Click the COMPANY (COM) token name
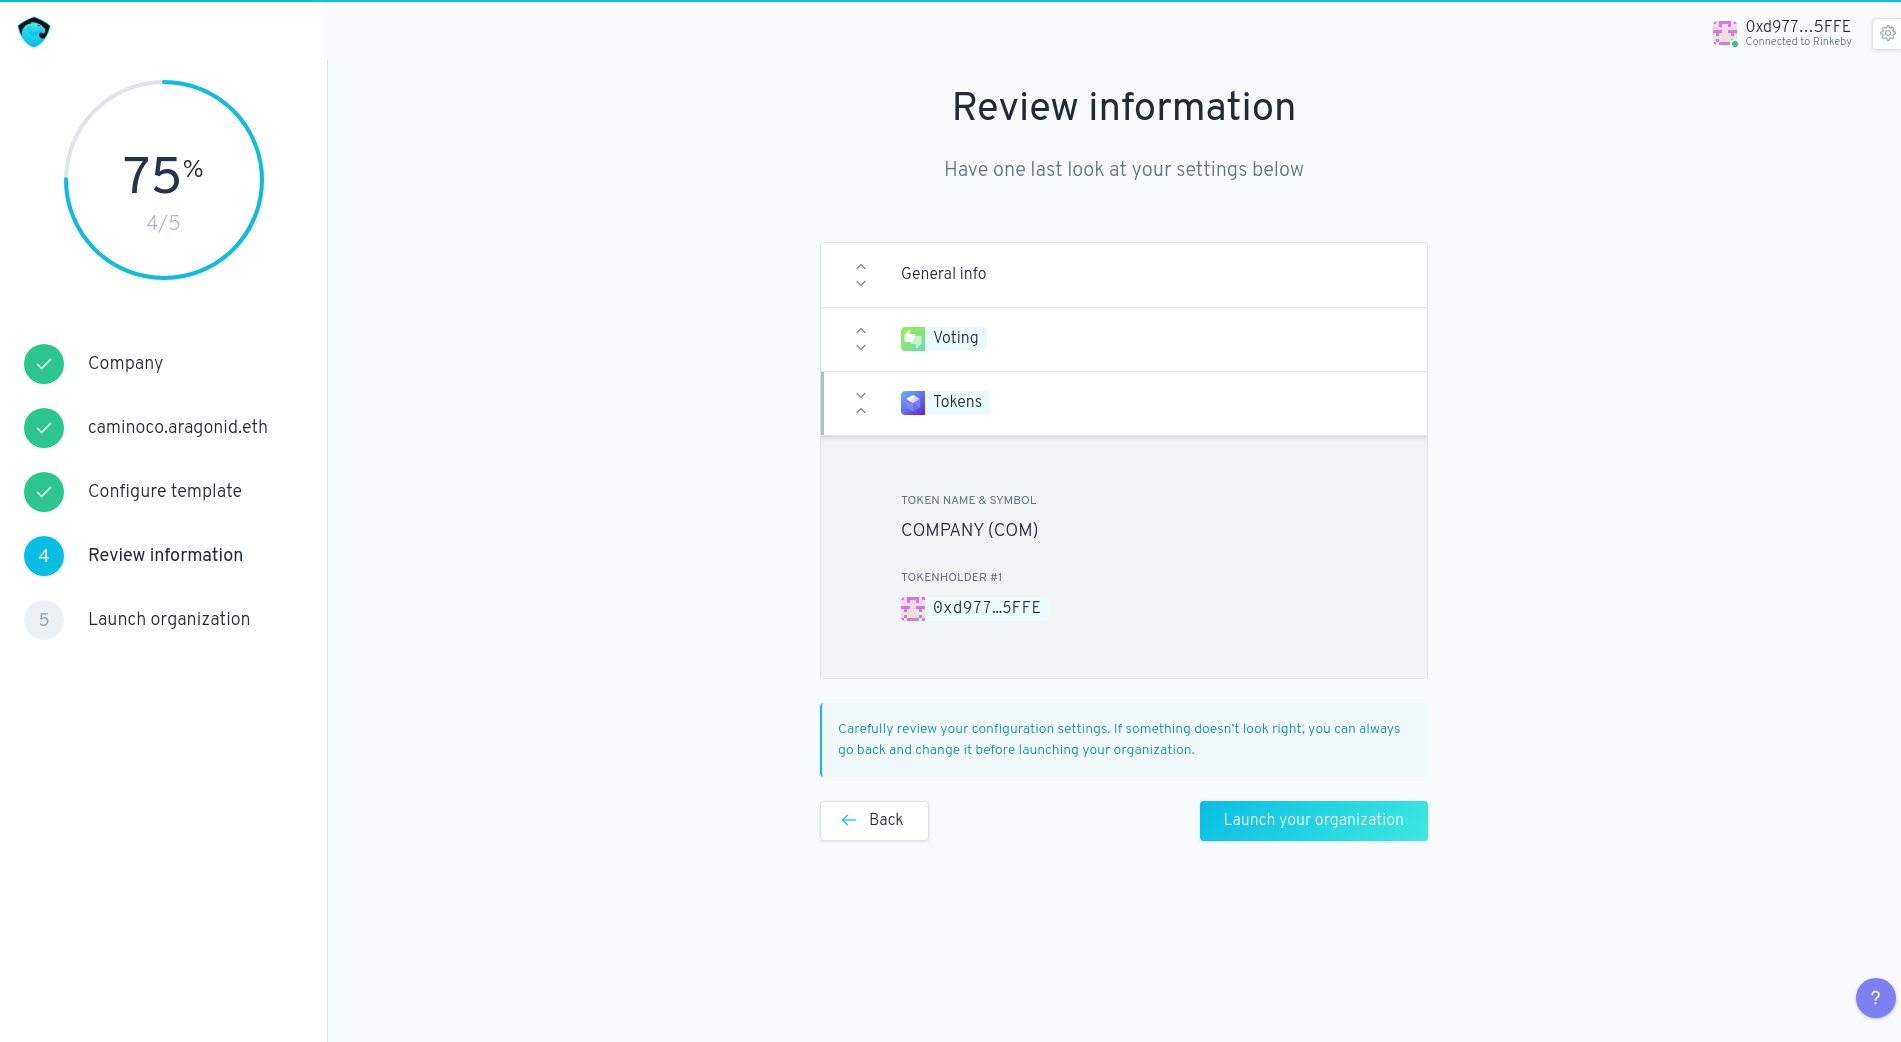The image size is (1901, 1042). click(970, 530)
